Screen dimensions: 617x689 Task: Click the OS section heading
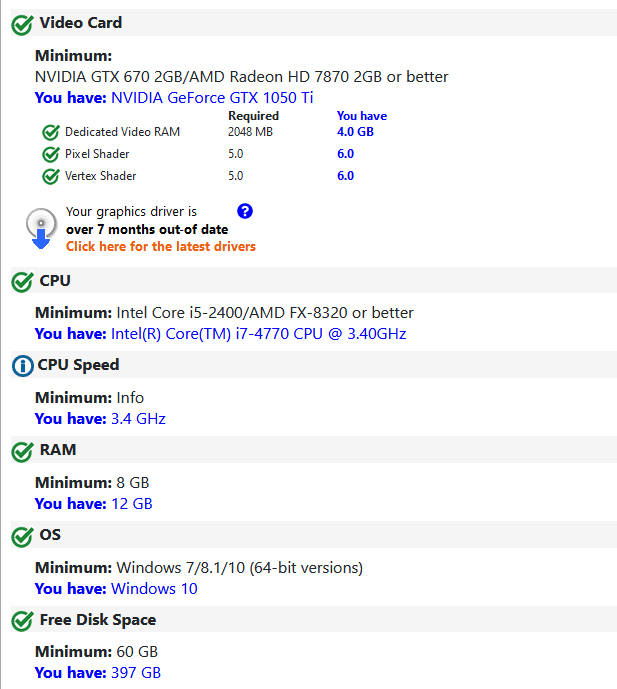pos(50,535)
